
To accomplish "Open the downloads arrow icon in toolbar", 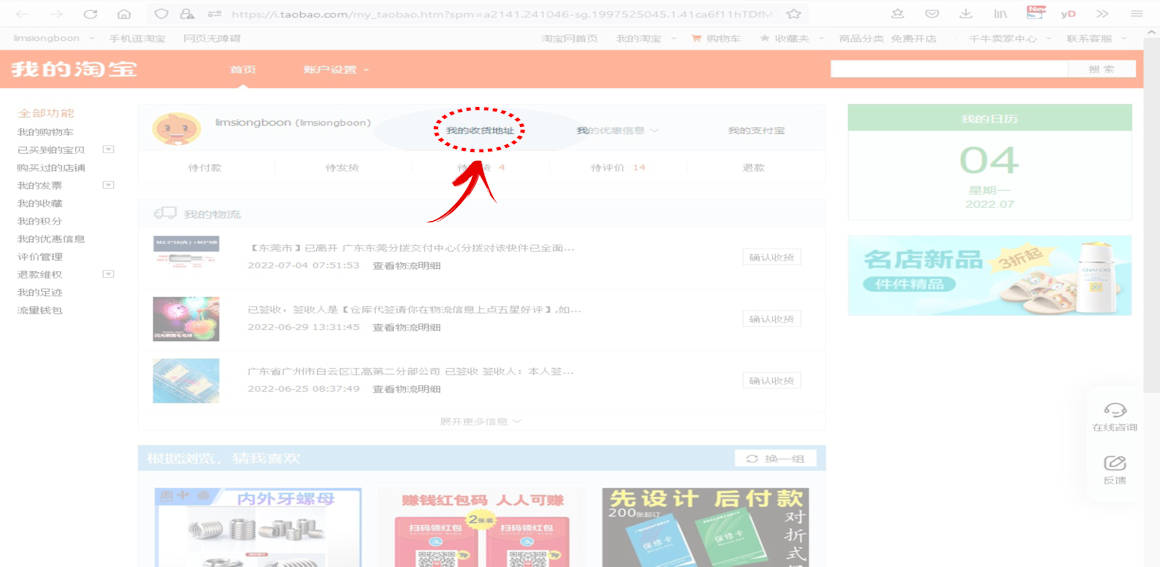I will 966,14.
